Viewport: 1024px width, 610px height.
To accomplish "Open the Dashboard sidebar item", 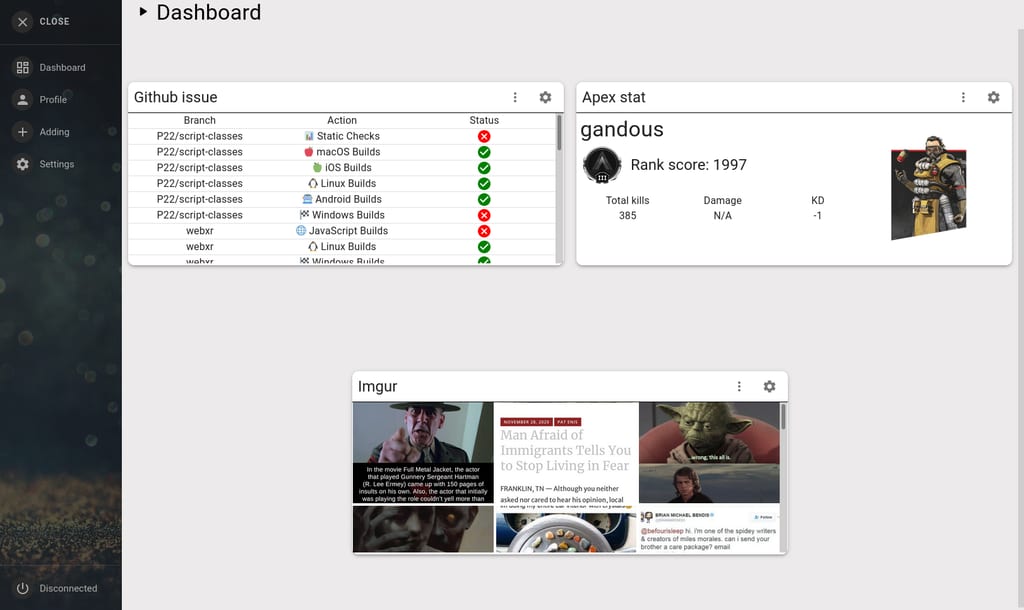I will 61,67.
